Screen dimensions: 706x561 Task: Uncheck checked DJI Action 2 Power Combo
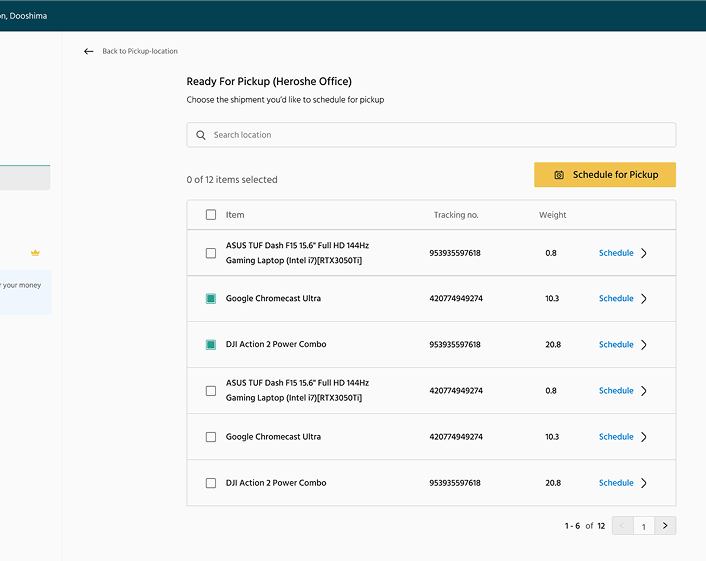(211, 344)
